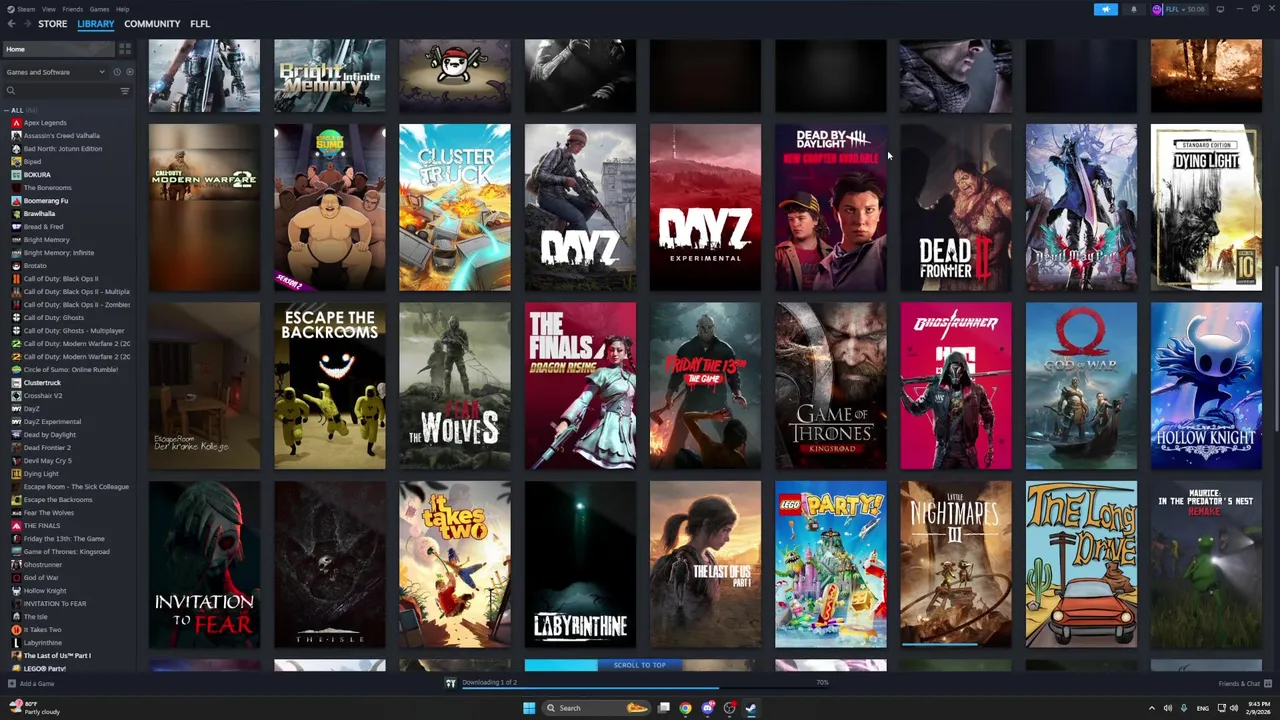Viewport: 1280px width, 720px height.
Task: Click SCROLL TO TOP button
Action: (x=639, y=665)
